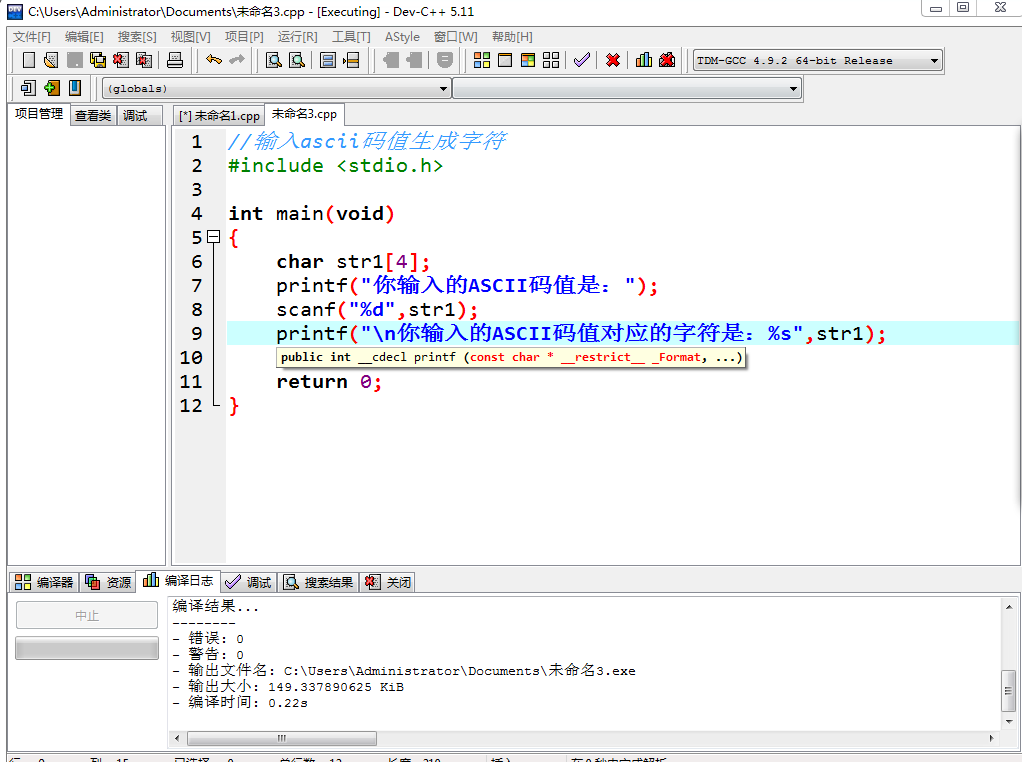Undo the last edit with toolbar arrow
Screen dimensions: 1022x762
coord(214,60)
